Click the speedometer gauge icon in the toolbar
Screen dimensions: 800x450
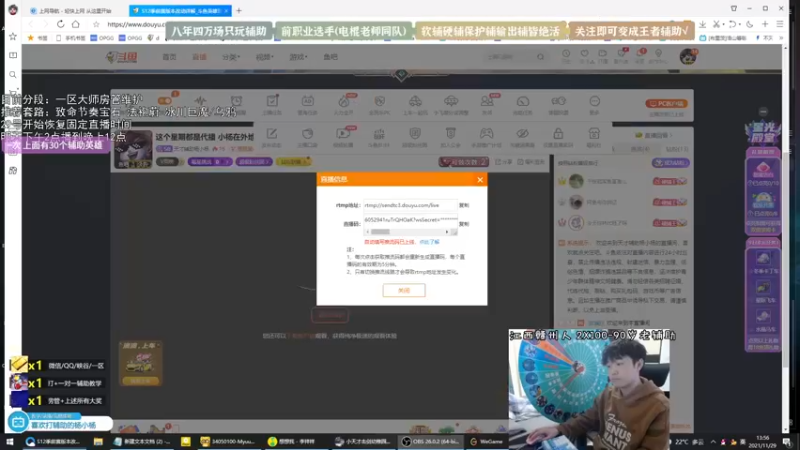pos(522,101)
